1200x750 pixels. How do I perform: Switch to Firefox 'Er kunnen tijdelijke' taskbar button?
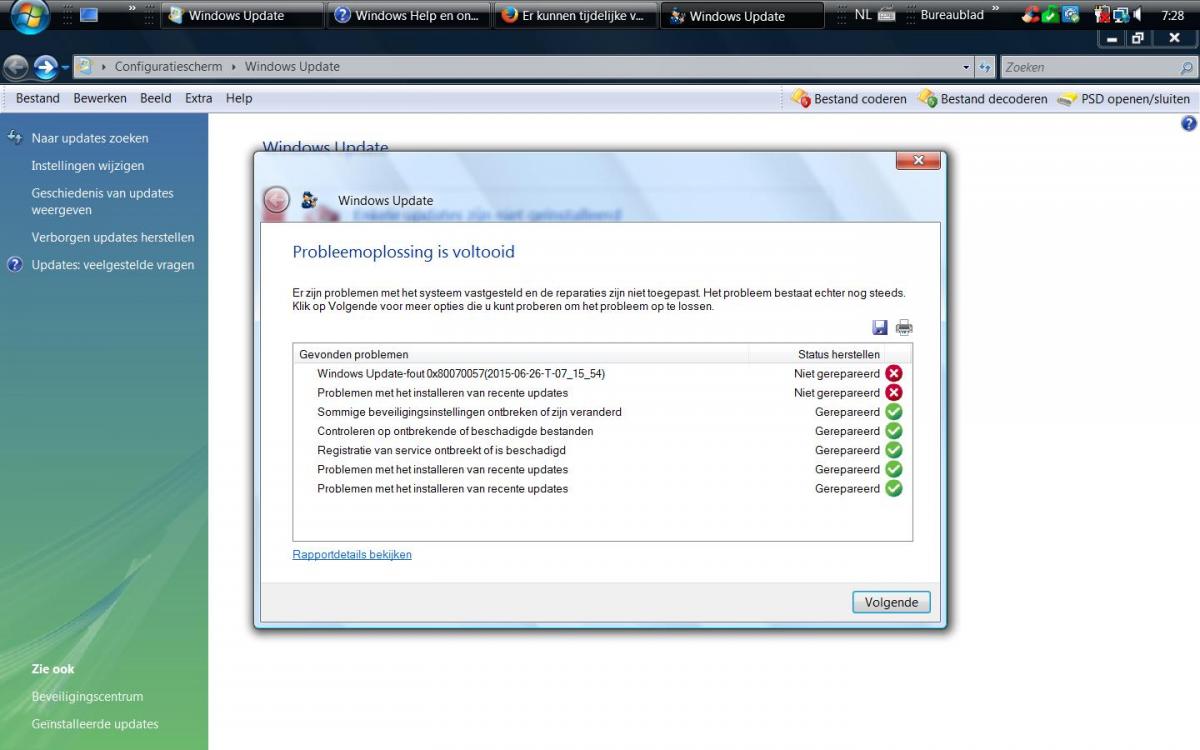(x=576, y=15)
